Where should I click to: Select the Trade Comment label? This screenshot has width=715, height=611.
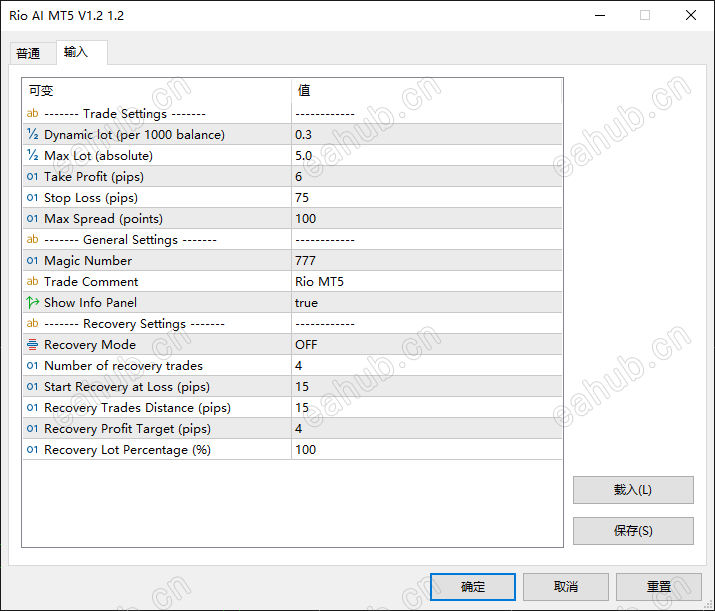91,282
